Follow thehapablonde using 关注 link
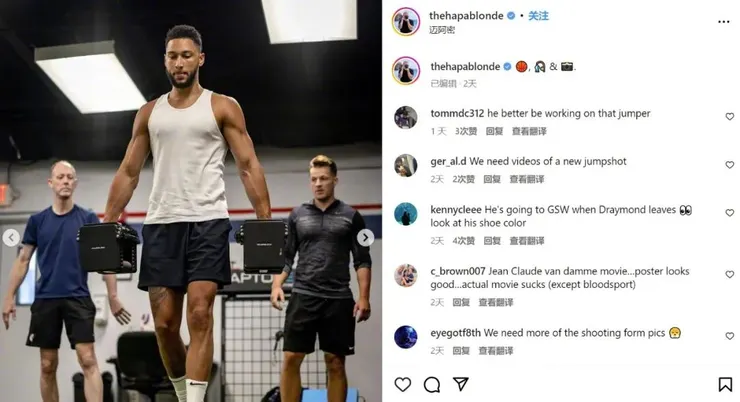 pyautogui.click(x=538, y=16)
